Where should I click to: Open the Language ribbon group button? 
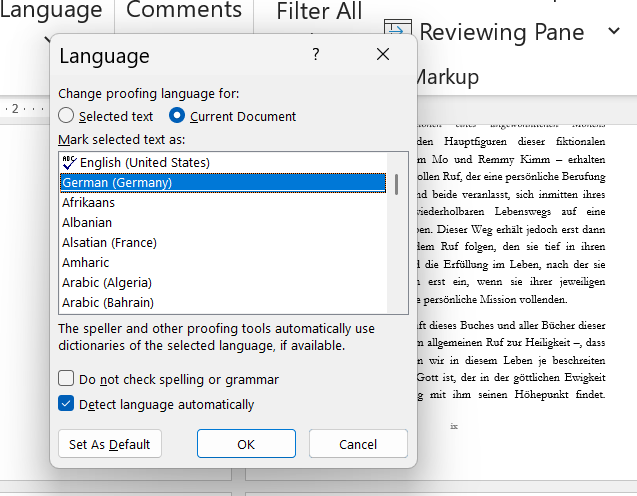point(51,11)
